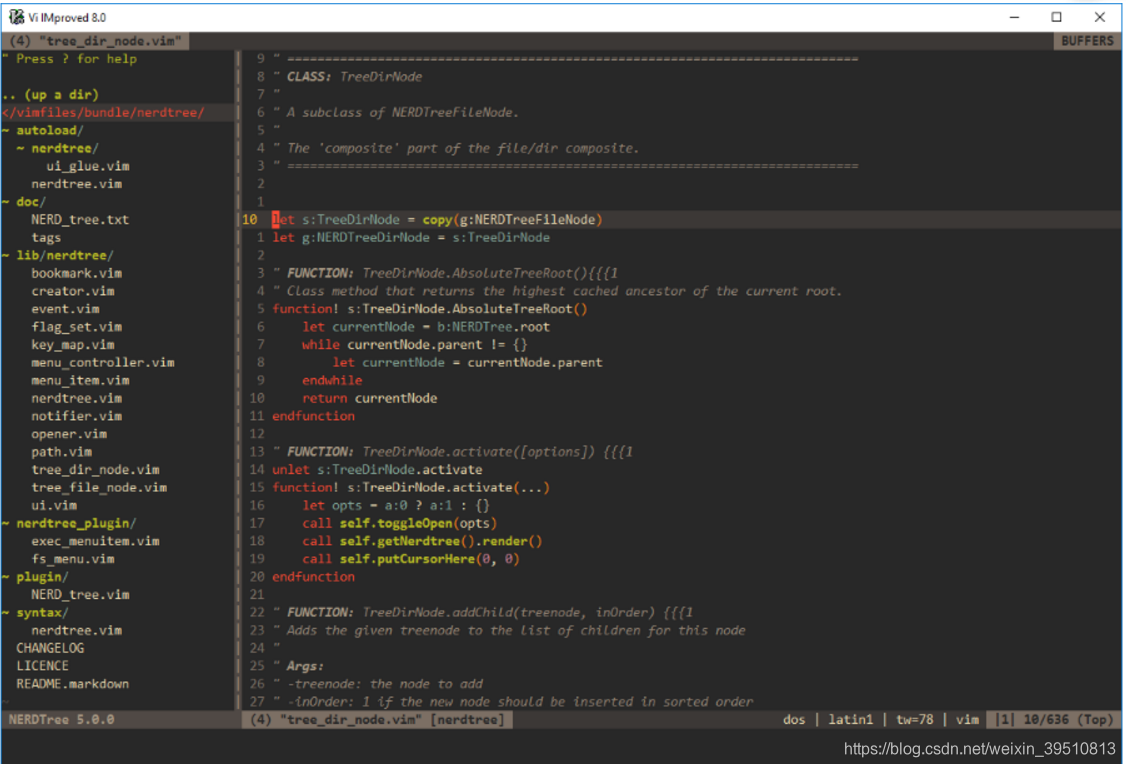Maximize the Vim window

(x=1056, y=17)
